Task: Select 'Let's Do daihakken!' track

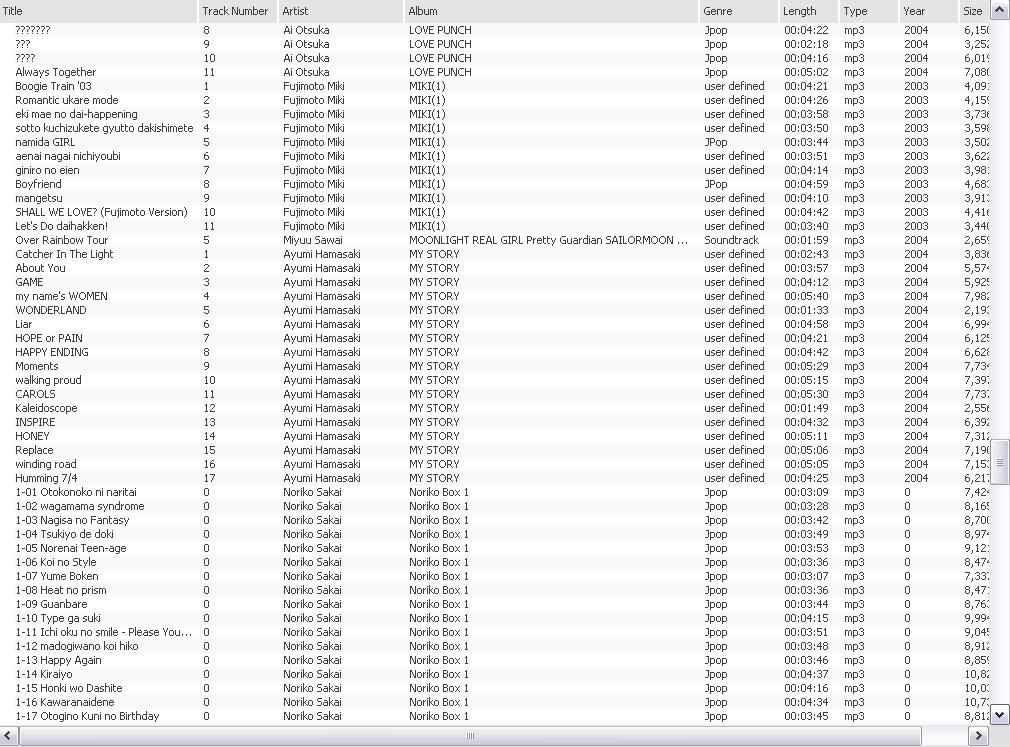Action: 495,226
